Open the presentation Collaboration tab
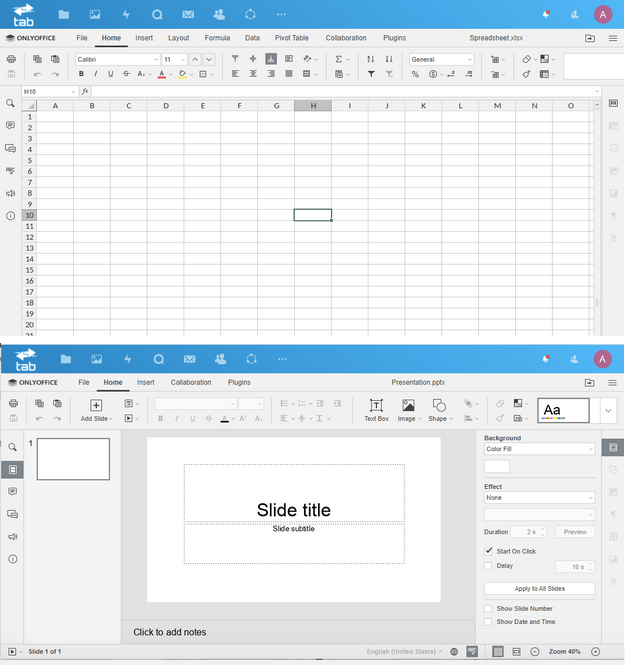Viewport: 625px width, 665px height. (x=191, y=383)
